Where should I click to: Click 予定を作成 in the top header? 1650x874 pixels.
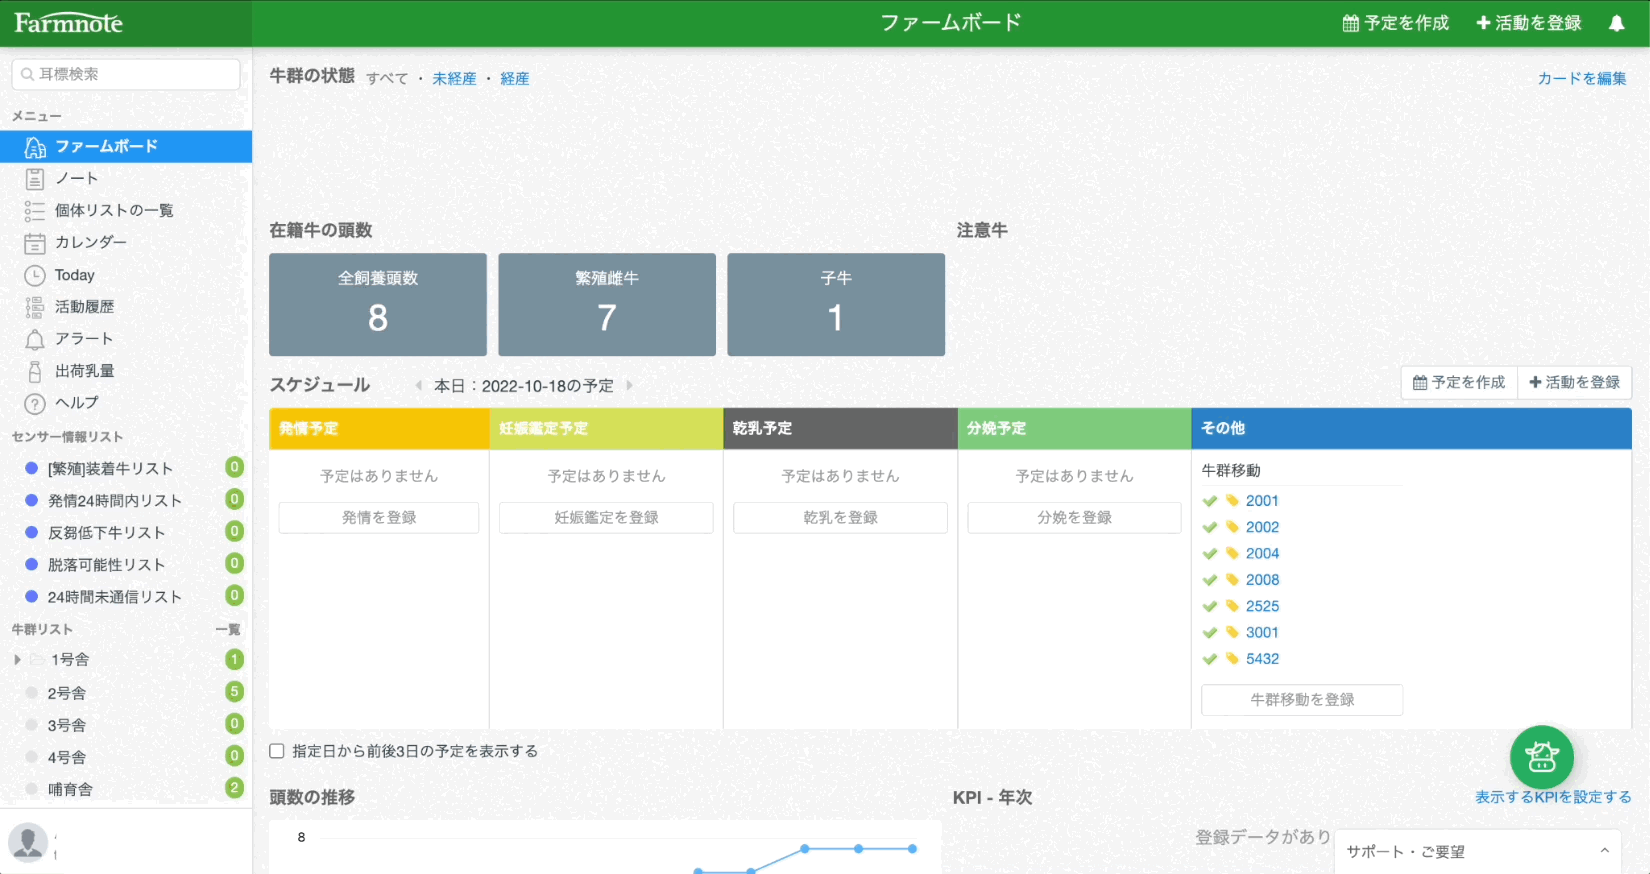pos(1395,23)
